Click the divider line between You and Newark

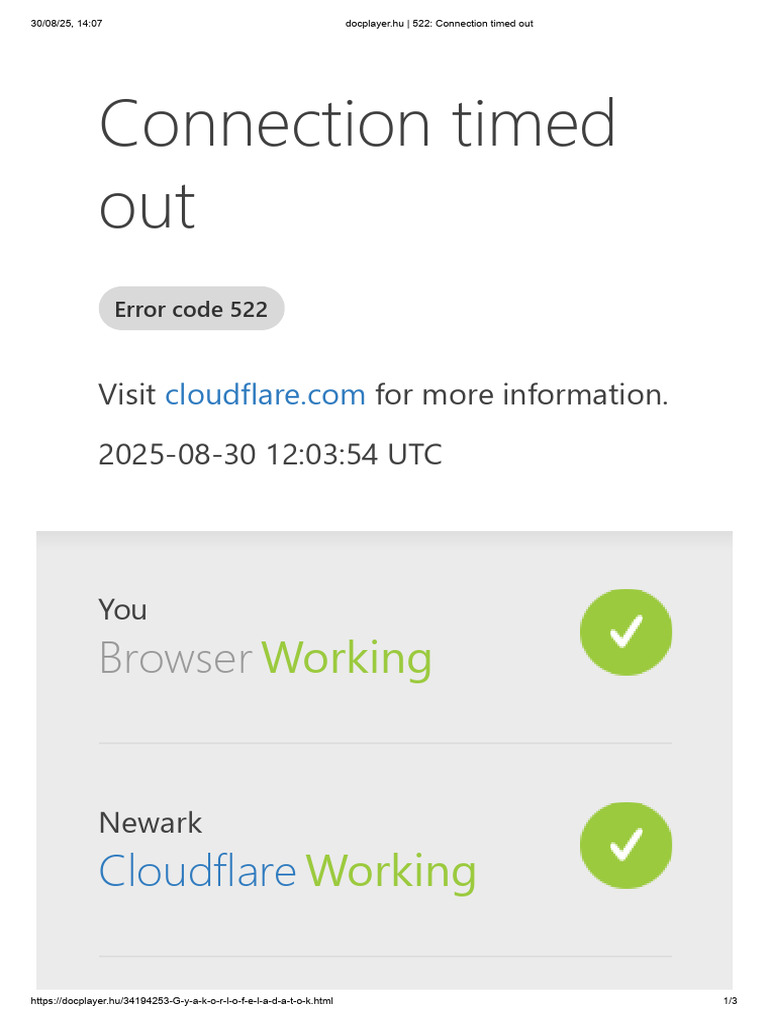click(x=385, y=743)
